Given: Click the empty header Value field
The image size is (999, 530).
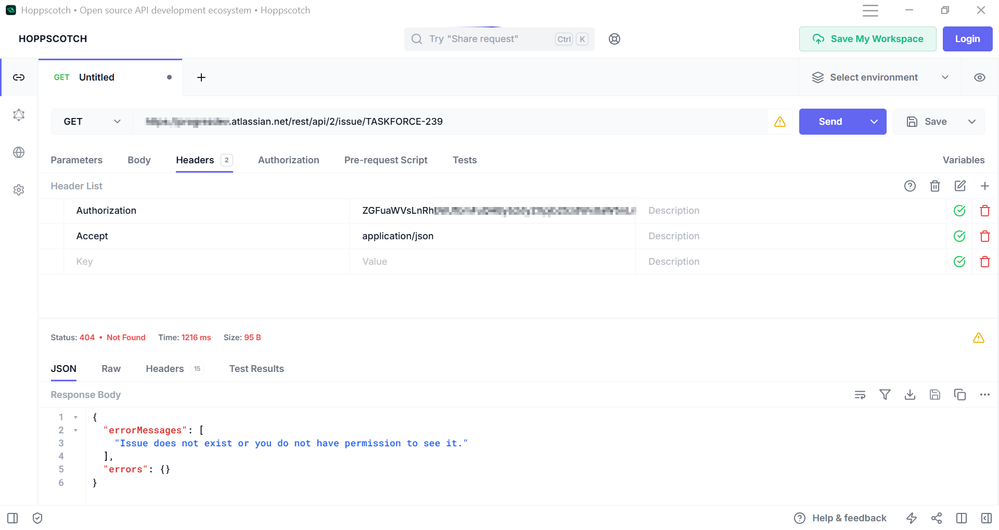Looking at the screenshot, I should [x=492, y=262].
